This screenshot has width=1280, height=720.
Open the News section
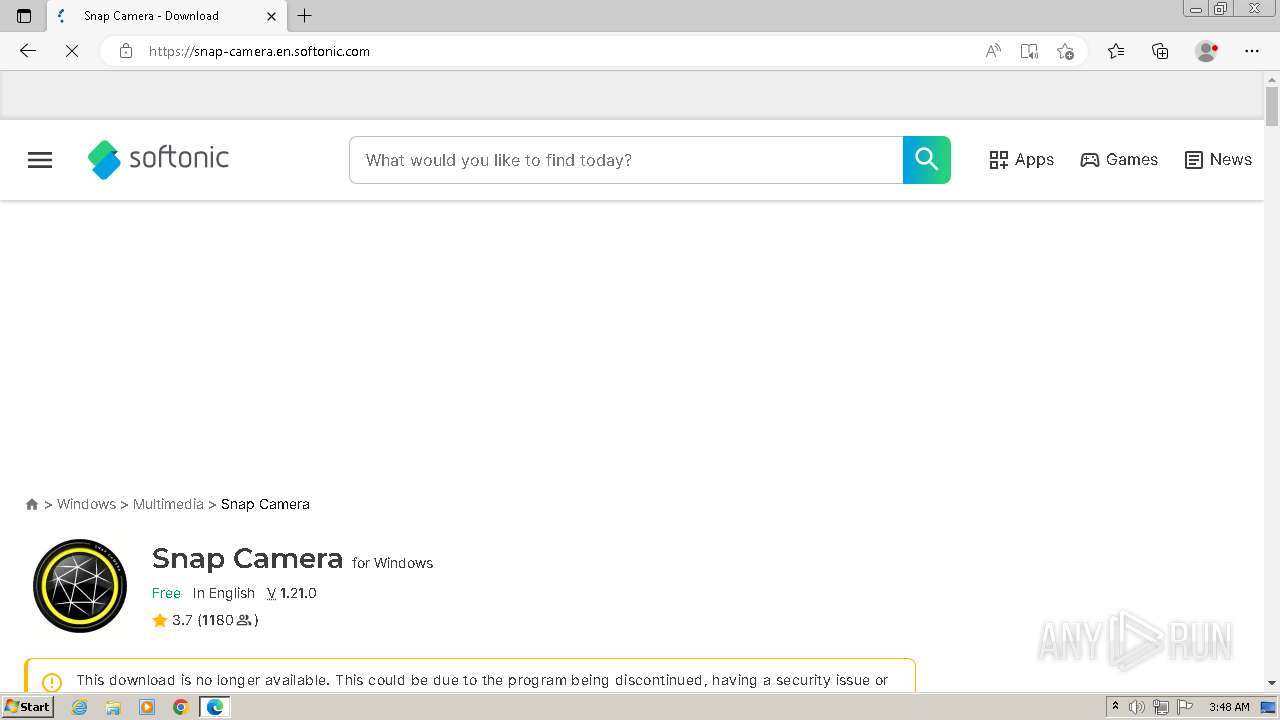1218,160
